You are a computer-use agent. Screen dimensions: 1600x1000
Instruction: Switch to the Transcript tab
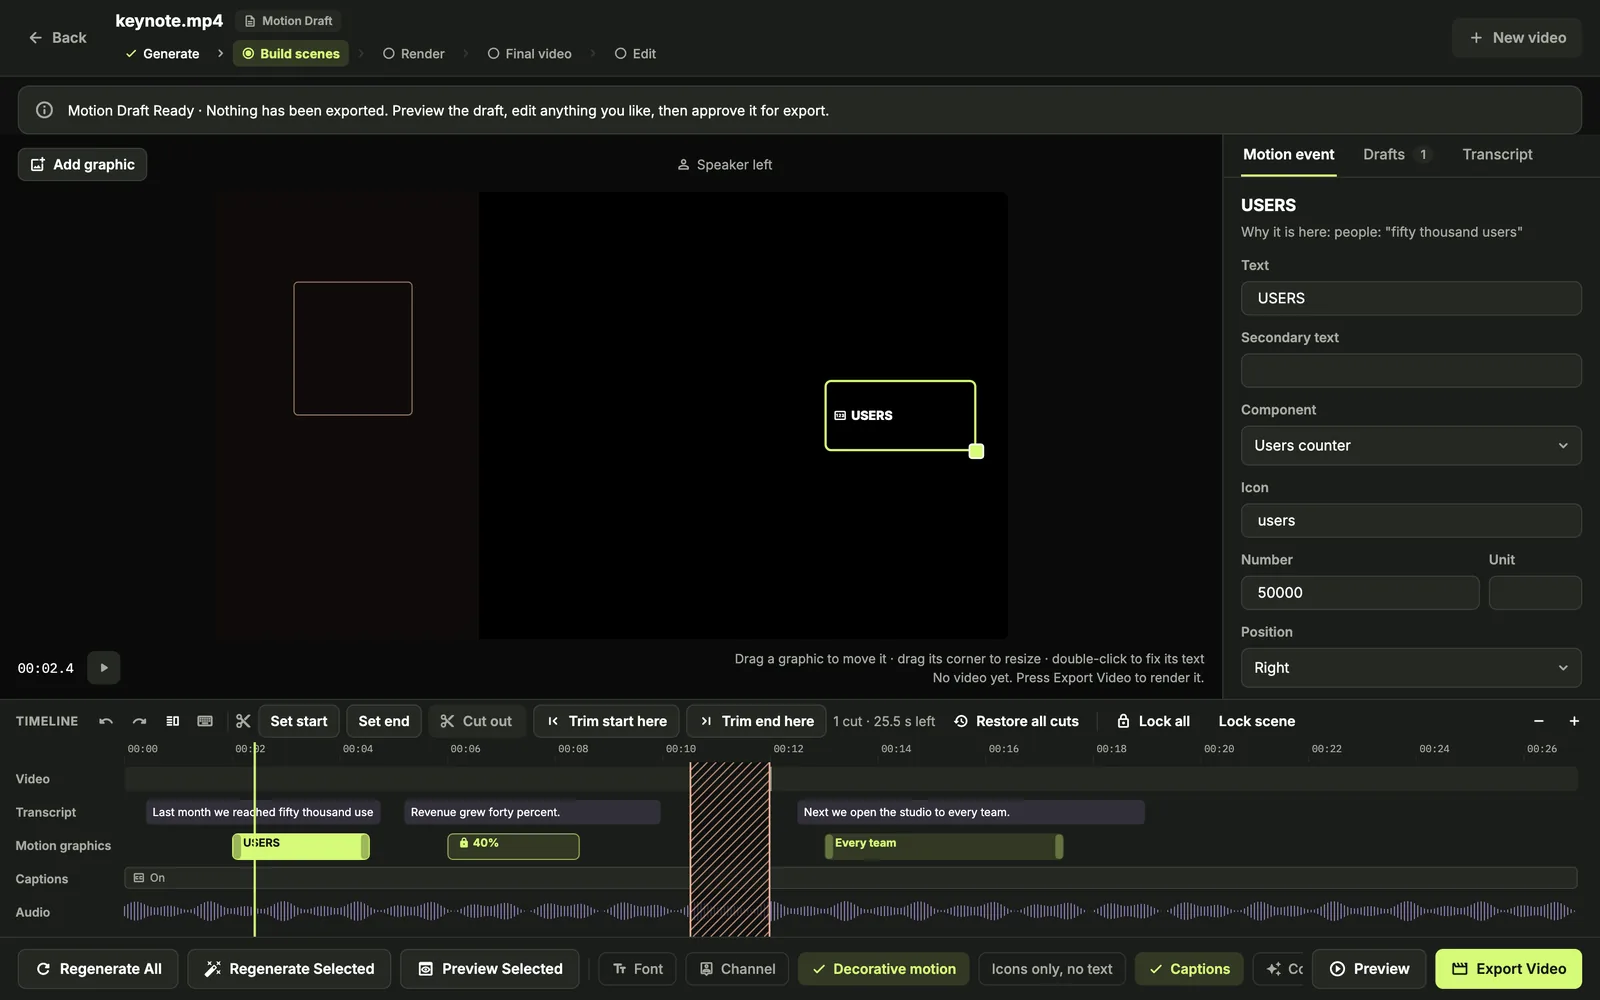click(x=1497, y=154)
